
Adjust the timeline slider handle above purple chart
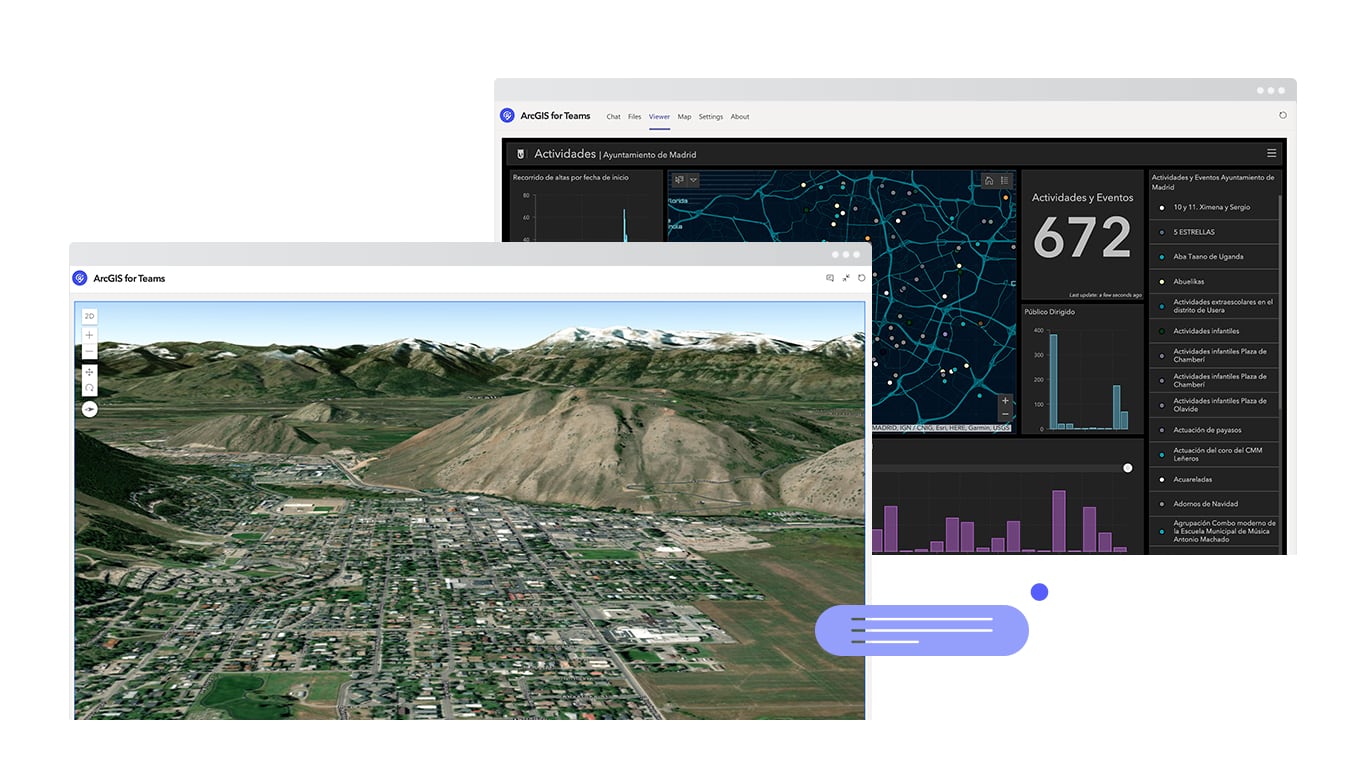click(1128, 468)
